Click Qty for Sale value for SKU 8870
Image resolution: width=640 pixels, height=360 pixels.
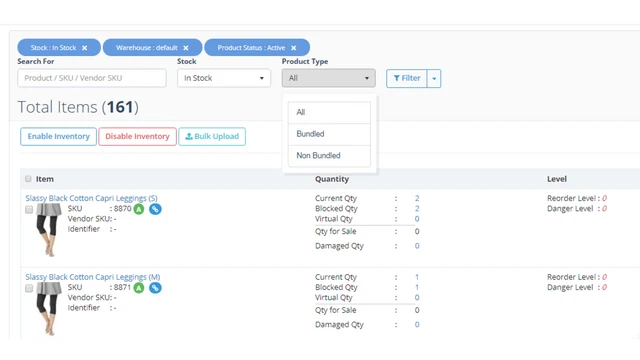click(417, 231)
